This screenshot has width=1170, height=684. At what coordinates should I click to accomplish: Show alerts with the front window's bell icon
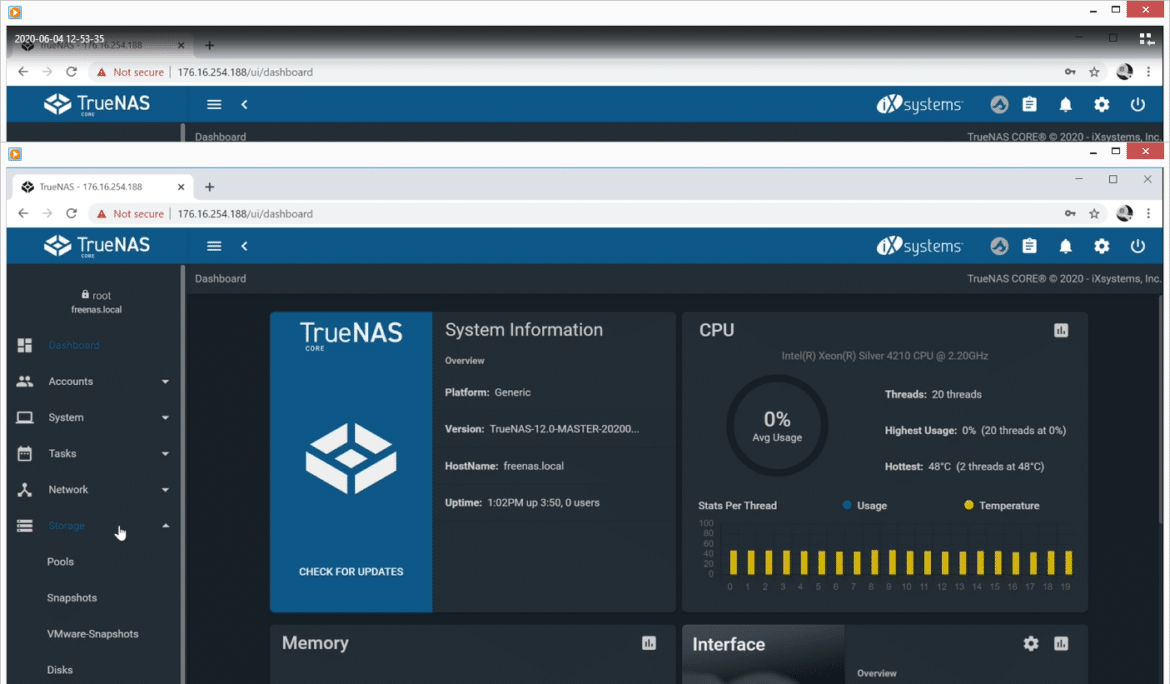1066,246
